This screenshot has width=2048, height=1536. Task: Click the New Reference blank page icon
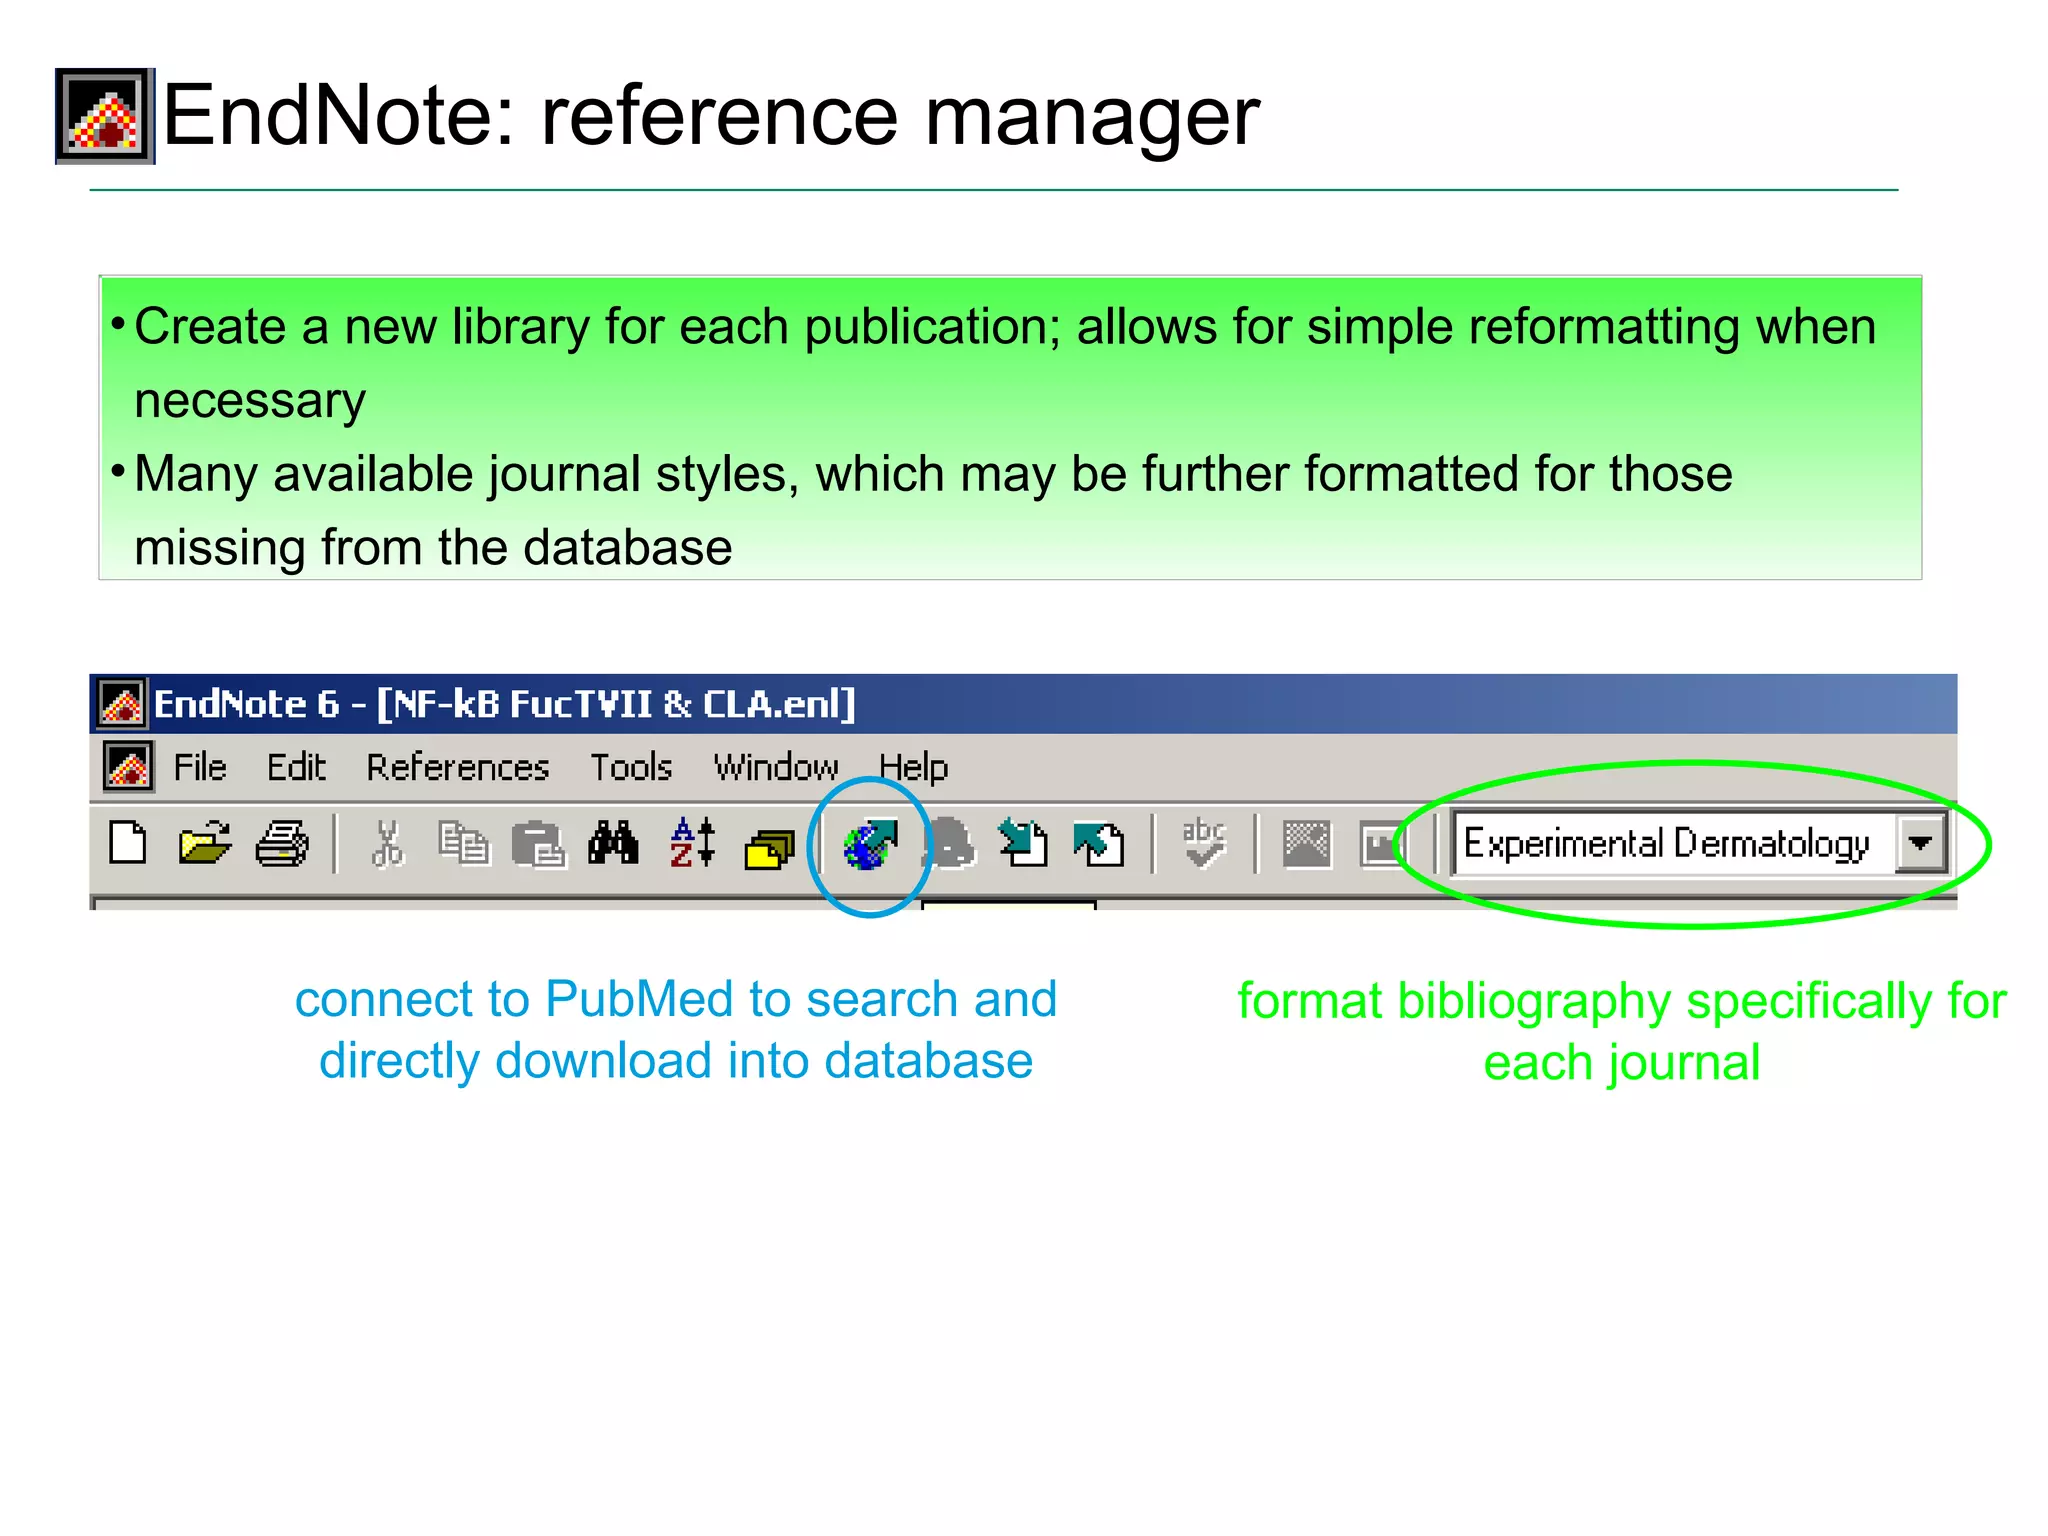click(128, 843)
